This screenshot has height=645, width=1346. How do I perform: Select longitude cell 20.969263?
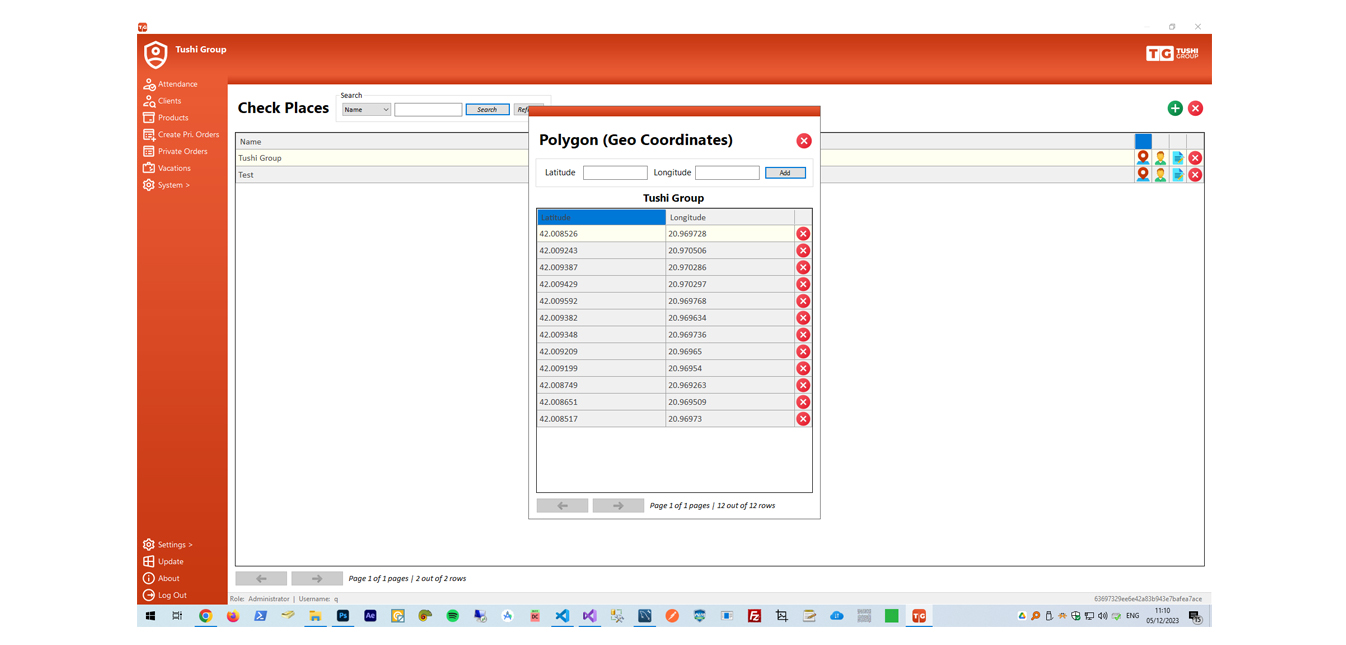pos(730,385)
